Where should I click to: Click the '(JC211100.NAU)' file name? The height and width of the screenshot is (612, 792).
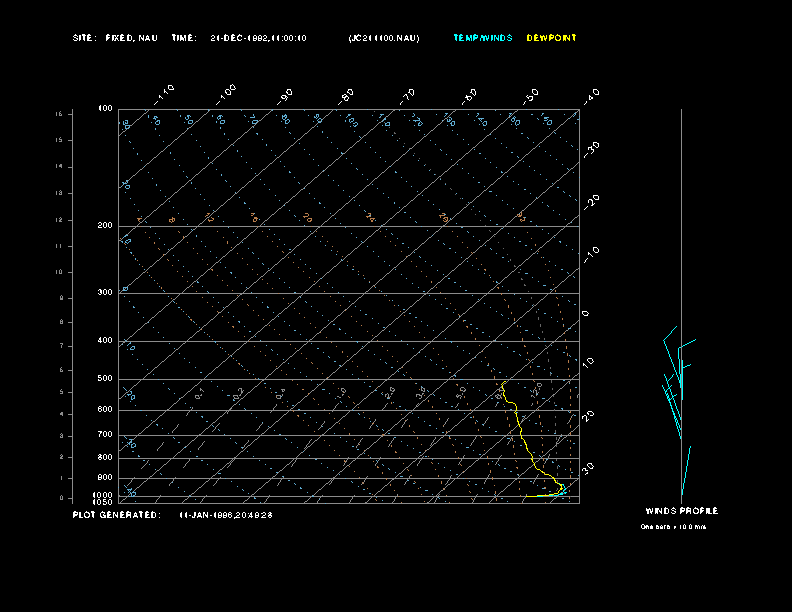coord(384,38)
